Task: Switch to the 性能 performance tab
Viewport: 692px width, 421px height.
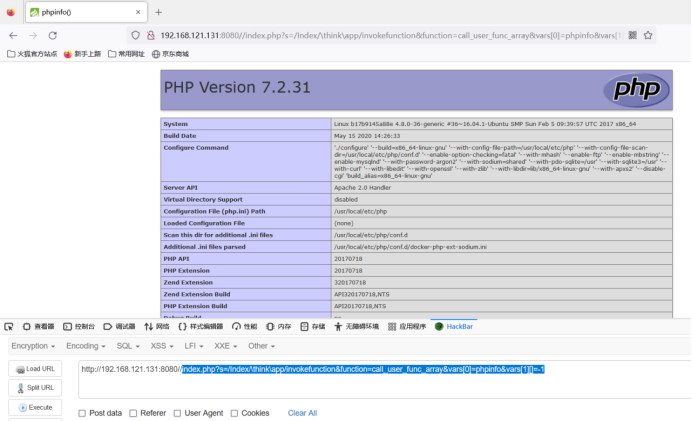Action: (x=244, y=327)
